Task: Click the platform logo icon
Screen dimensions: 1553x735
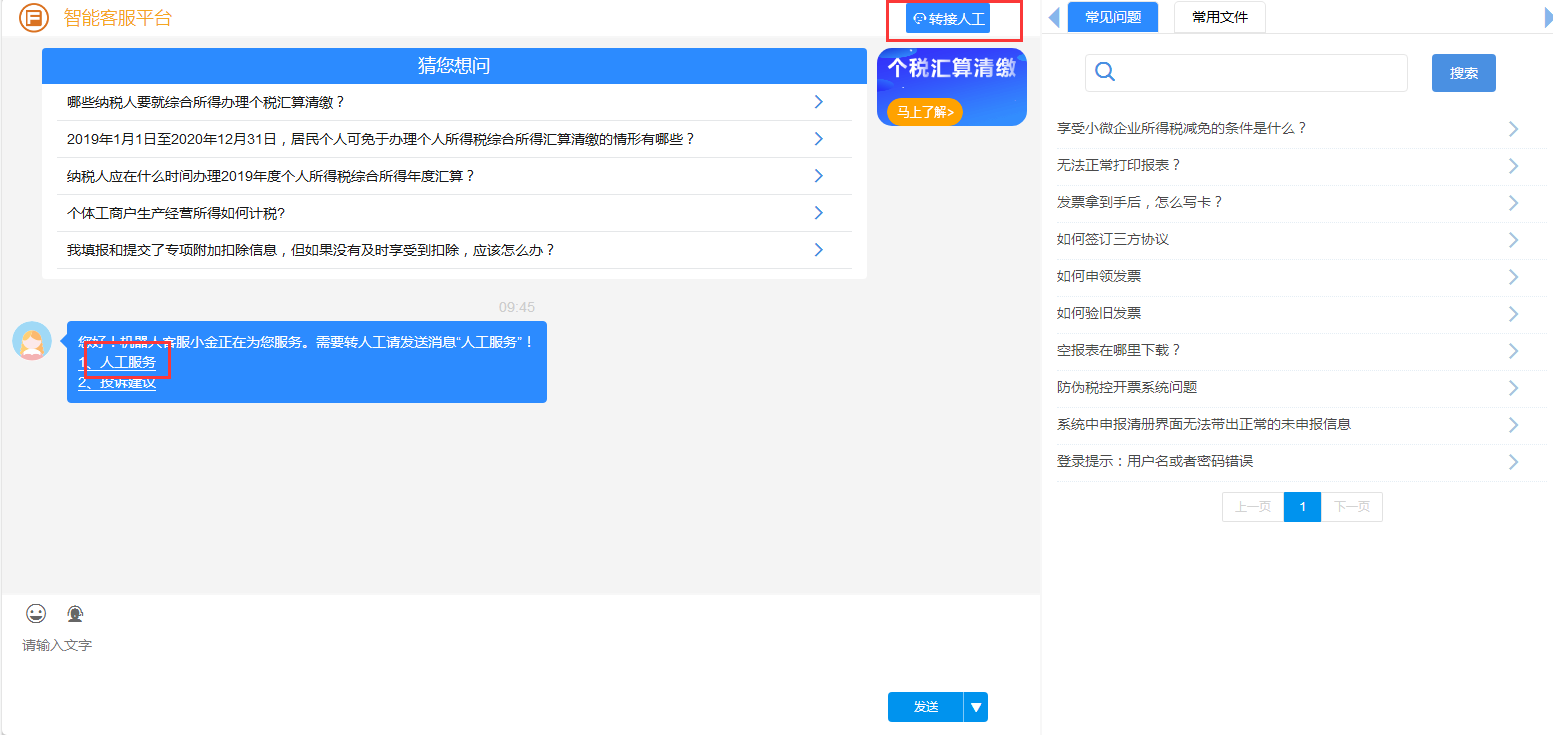Action: pyautogui.click(x=34, y=18)
